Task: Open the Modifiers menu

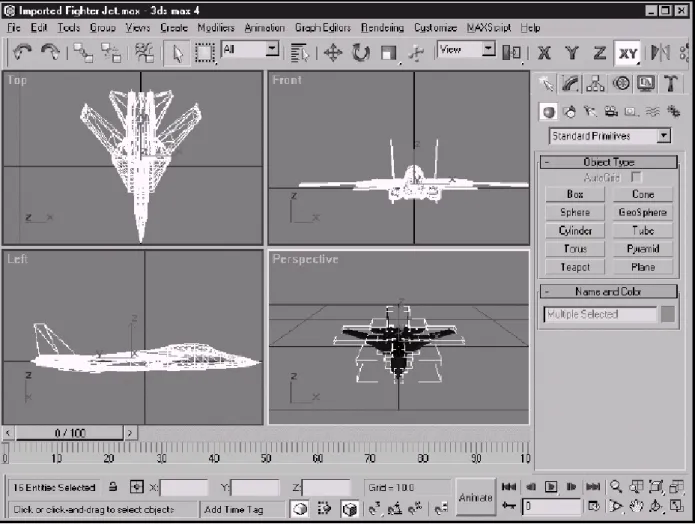Action: 216,27
